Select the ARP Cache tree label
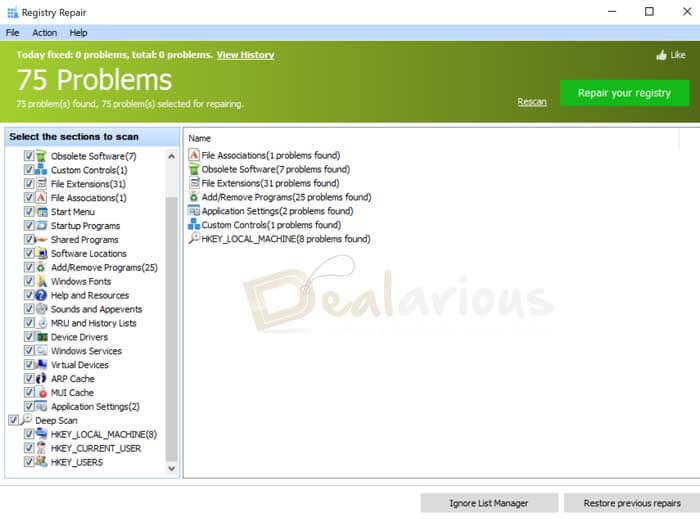The image size is (700, 519). [x=73, y=379]
